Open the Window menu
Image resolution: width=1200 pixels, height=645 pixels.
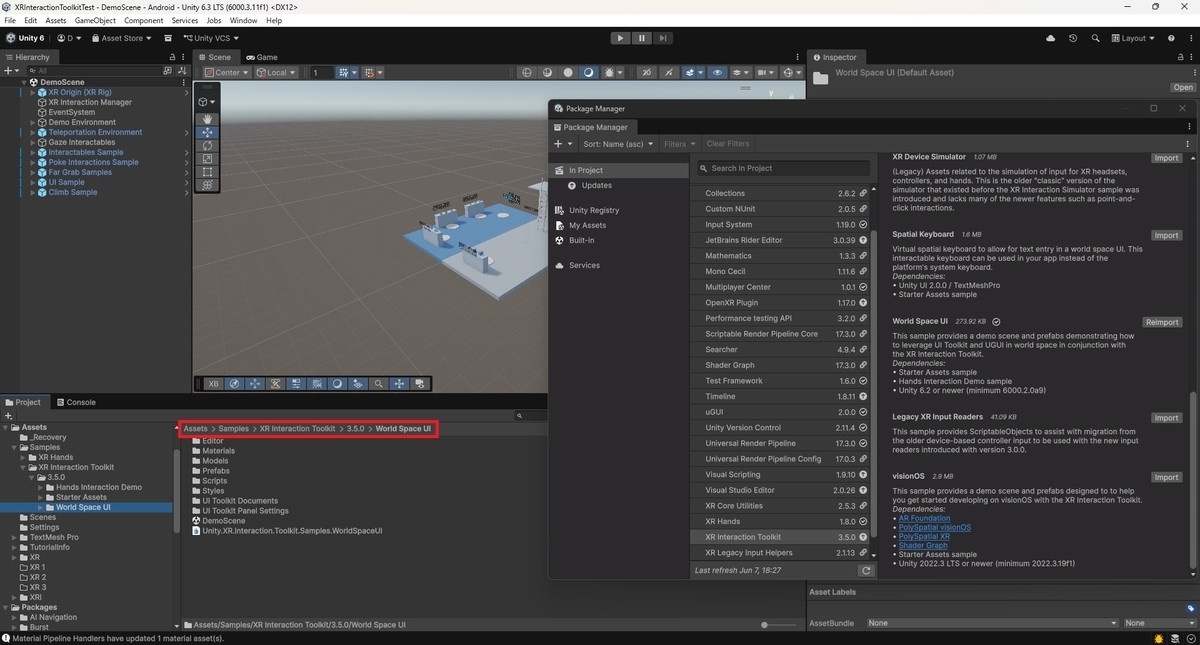[243, 20]
